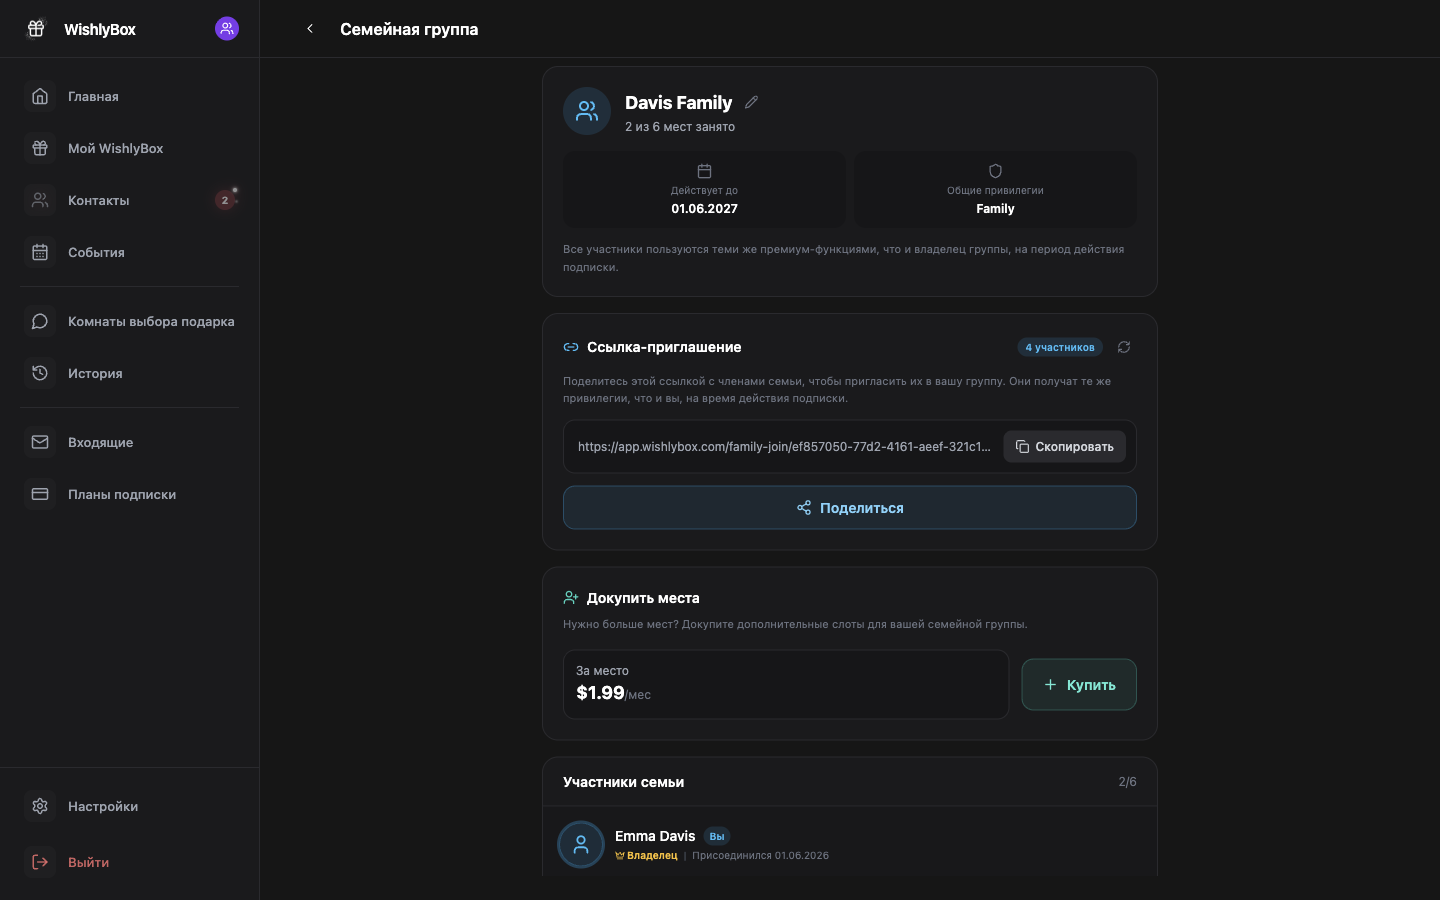
Task: Click the date 01.06.2027
Action: click(704, 209)
